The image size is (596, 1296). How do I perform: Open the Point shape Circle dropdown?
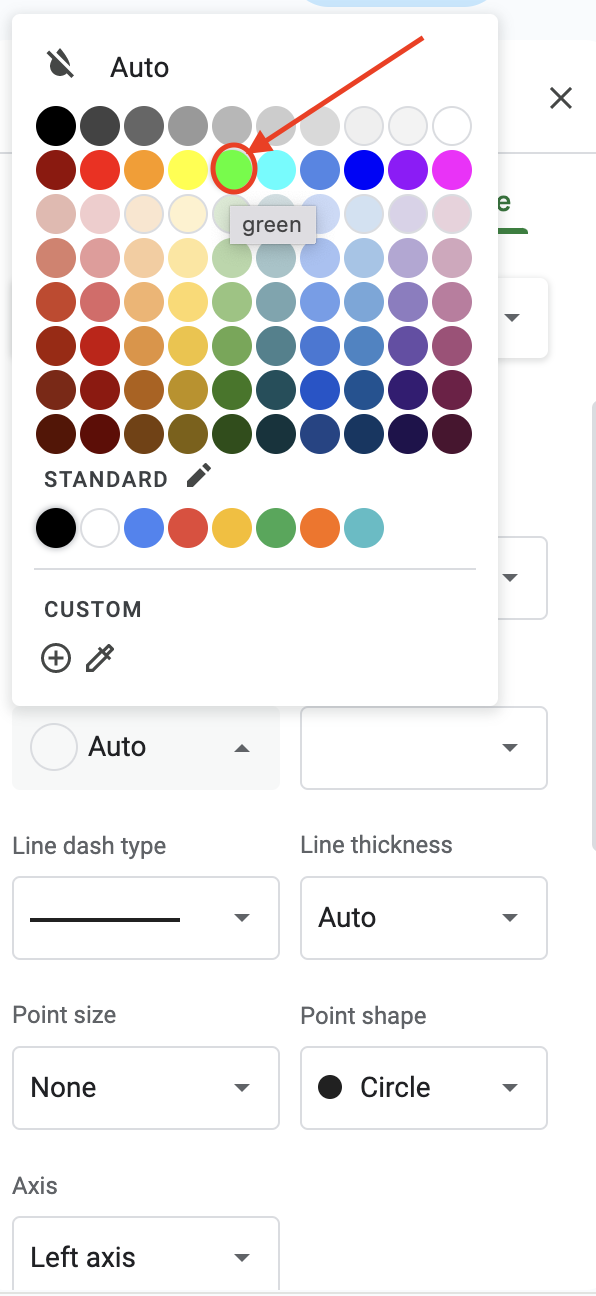424,1088
